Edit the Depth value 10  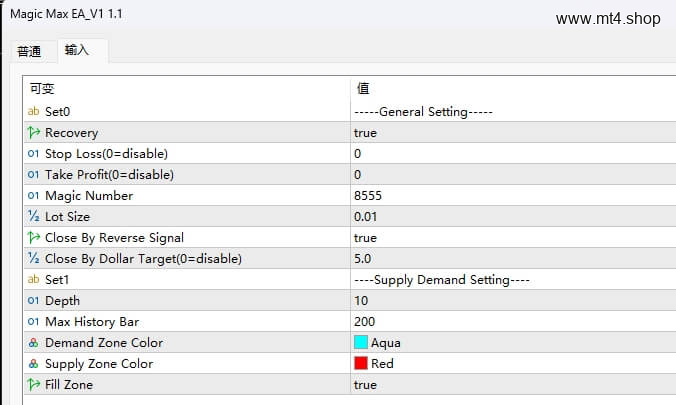(361, 301)
